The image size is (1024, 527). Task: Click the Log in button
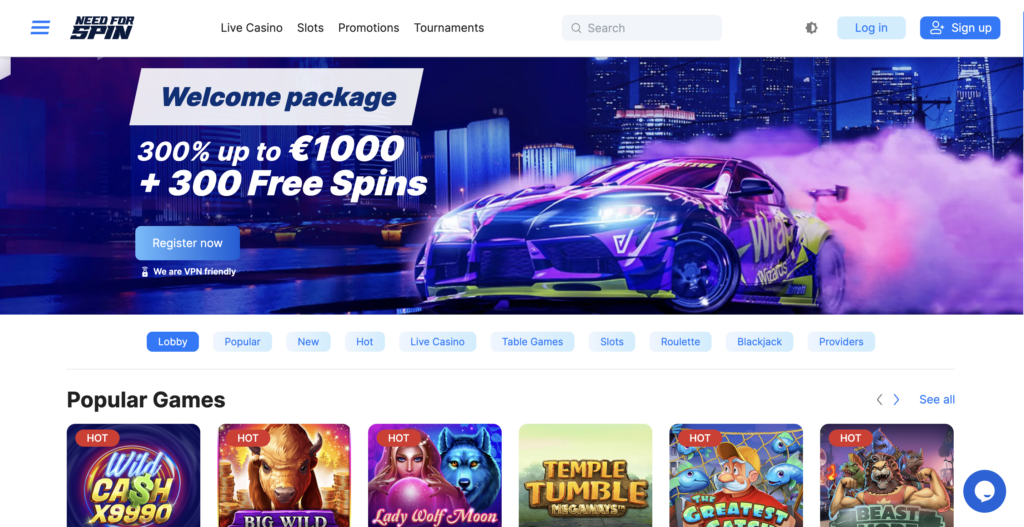[871, 28]
